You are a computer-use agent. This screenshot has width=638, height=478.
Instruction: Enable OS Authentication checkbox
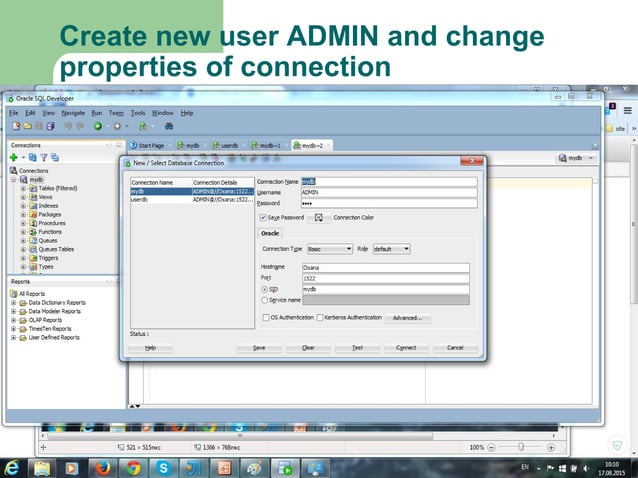click(266, 317)
